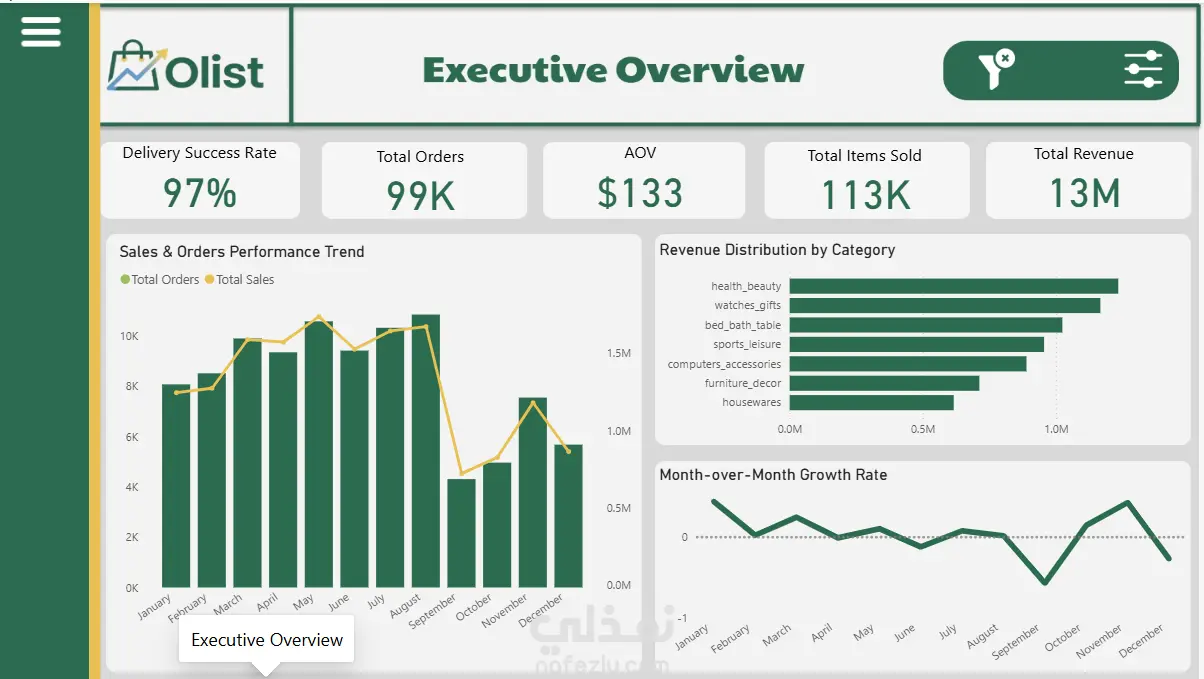Viewport: 1204px width, 679px height.
Task: Select the Total Revenue 13M card
Action: coord(1088,180)
